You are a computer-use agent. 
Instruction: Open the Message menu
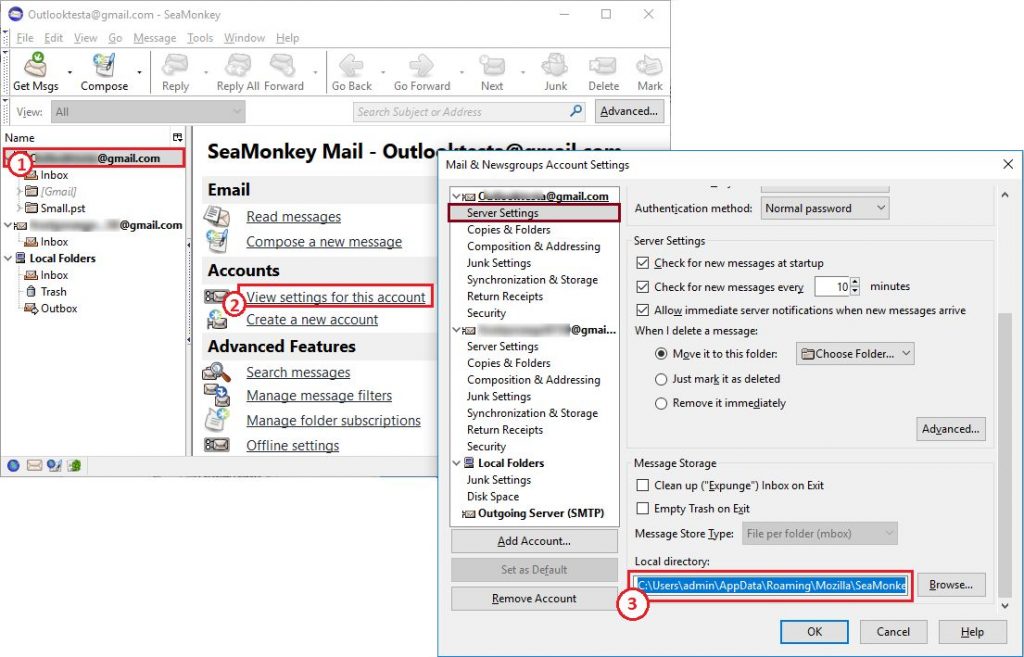pyautogui.click(x=154, y=38)
